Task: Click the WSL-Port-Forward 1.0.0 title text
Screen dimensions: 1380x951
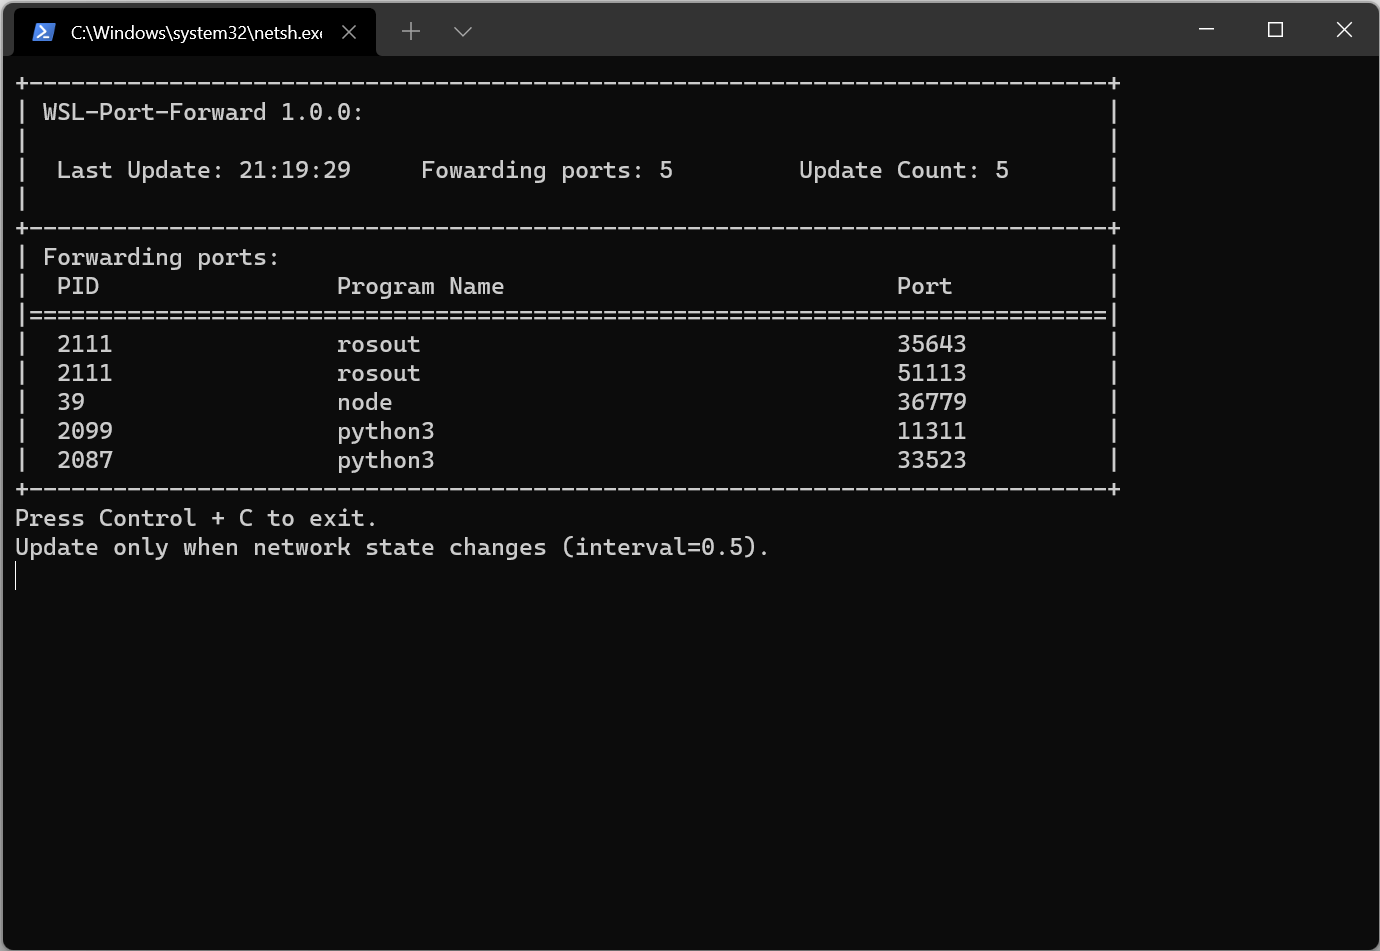Action: pos(203,112)
